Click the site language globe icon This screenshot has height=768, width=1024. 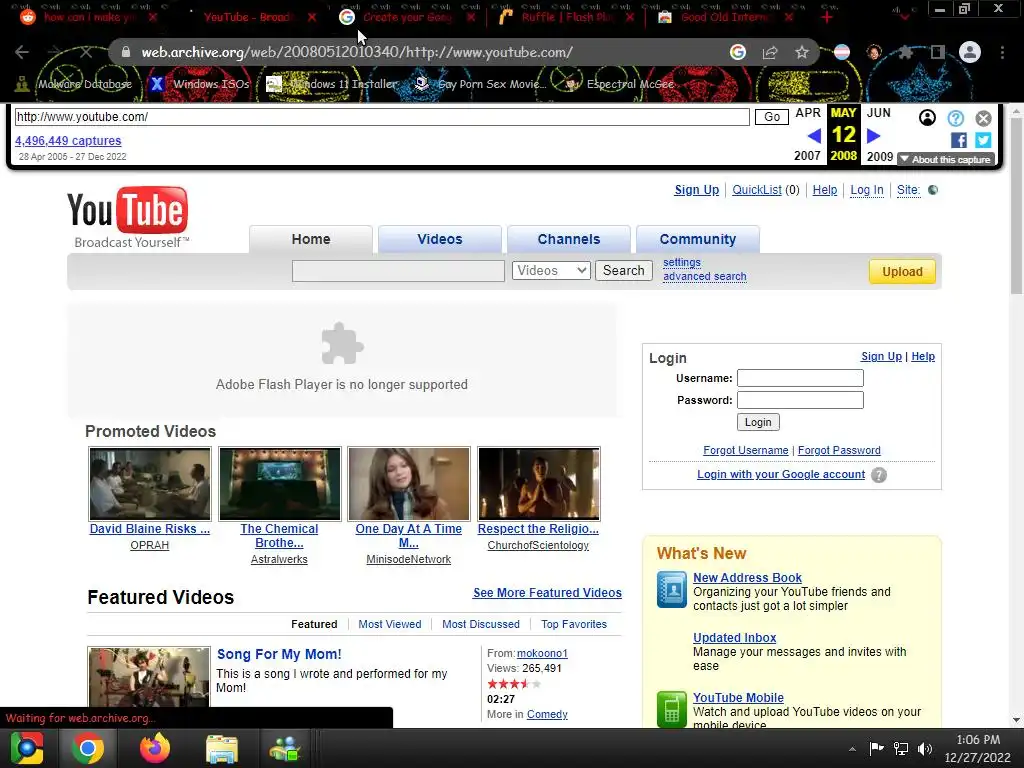click(933, 190)
